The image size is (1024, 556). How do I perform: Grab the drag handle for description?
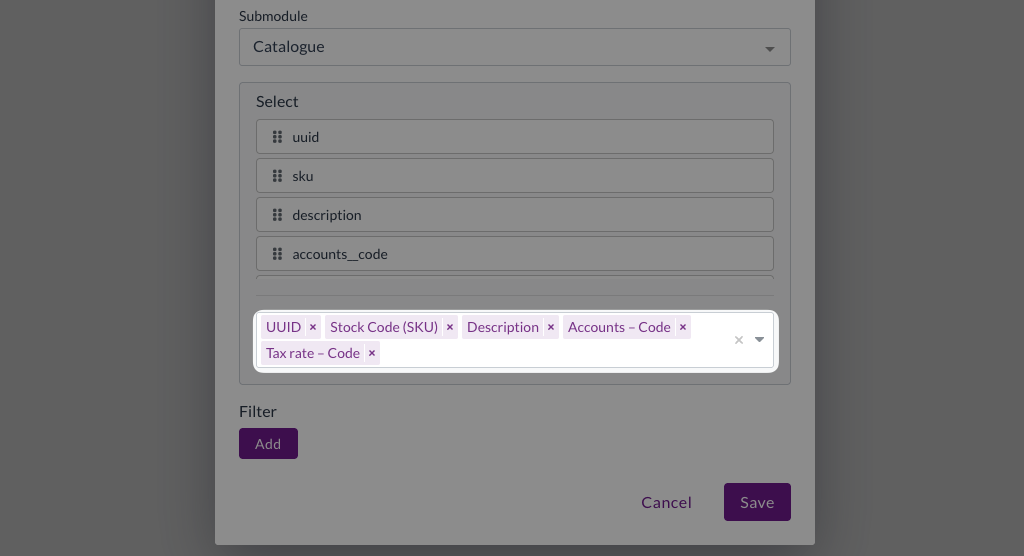click(277, 215)
